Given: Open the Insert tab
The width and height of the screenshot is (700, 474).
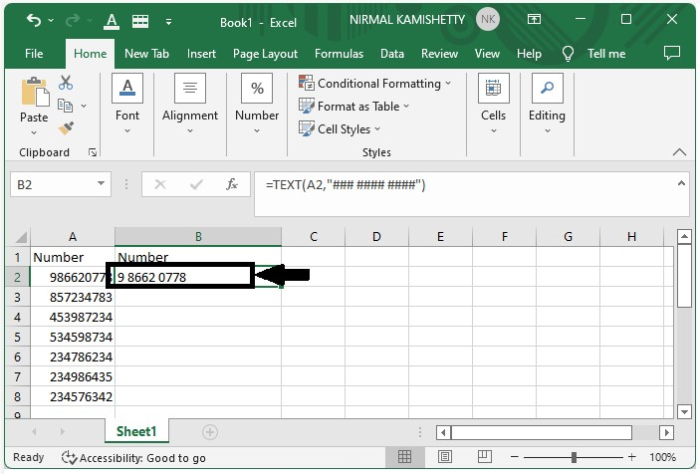Looking at the screenshot, I should point(201,54).
